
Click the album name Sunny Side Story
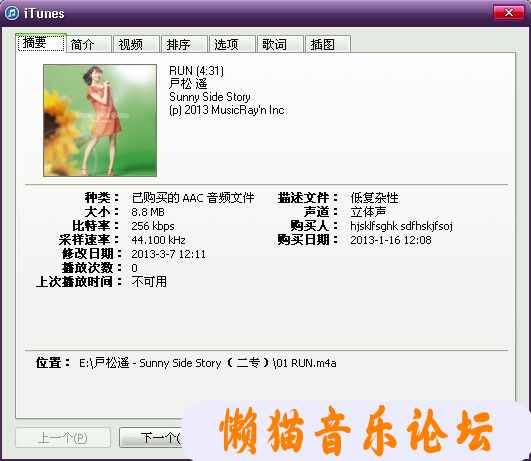(x=210, y=97)
